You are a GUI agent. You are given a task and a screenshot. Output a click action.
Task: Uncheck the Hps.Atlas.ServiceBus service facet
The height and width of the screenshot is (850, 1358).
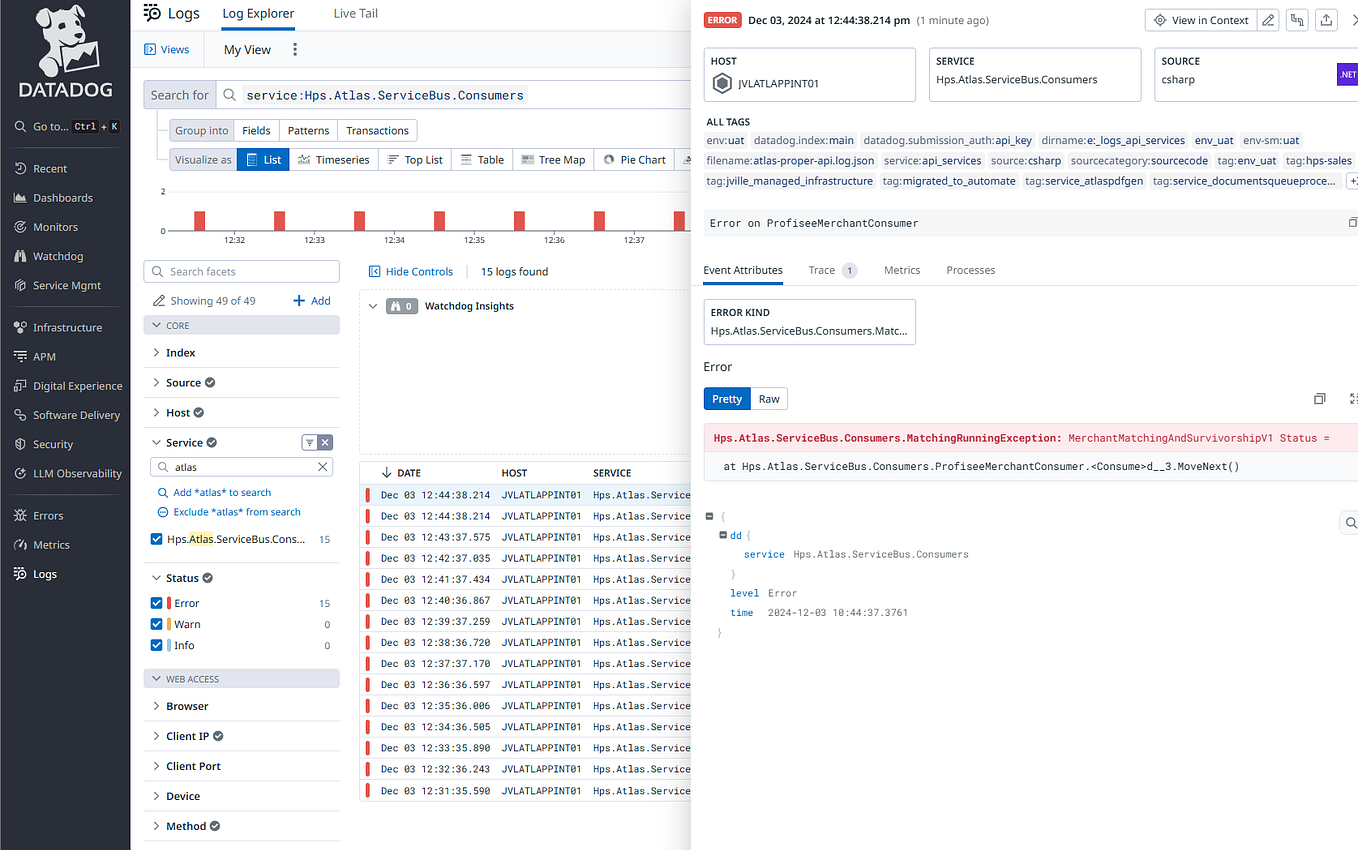(156, 538)
